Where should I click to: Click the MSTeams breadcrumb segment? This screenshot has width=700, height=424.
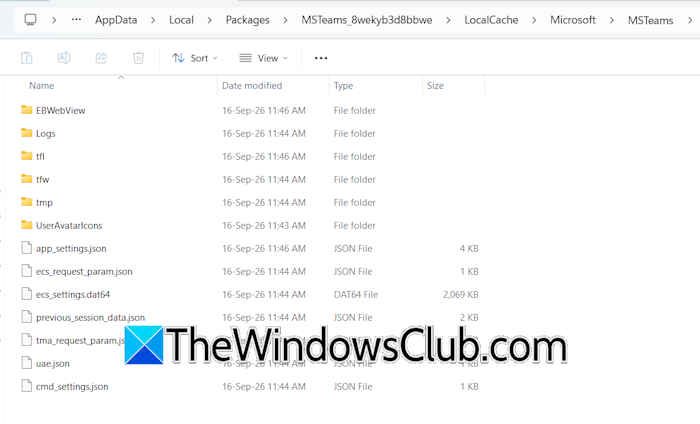(650, 20)
